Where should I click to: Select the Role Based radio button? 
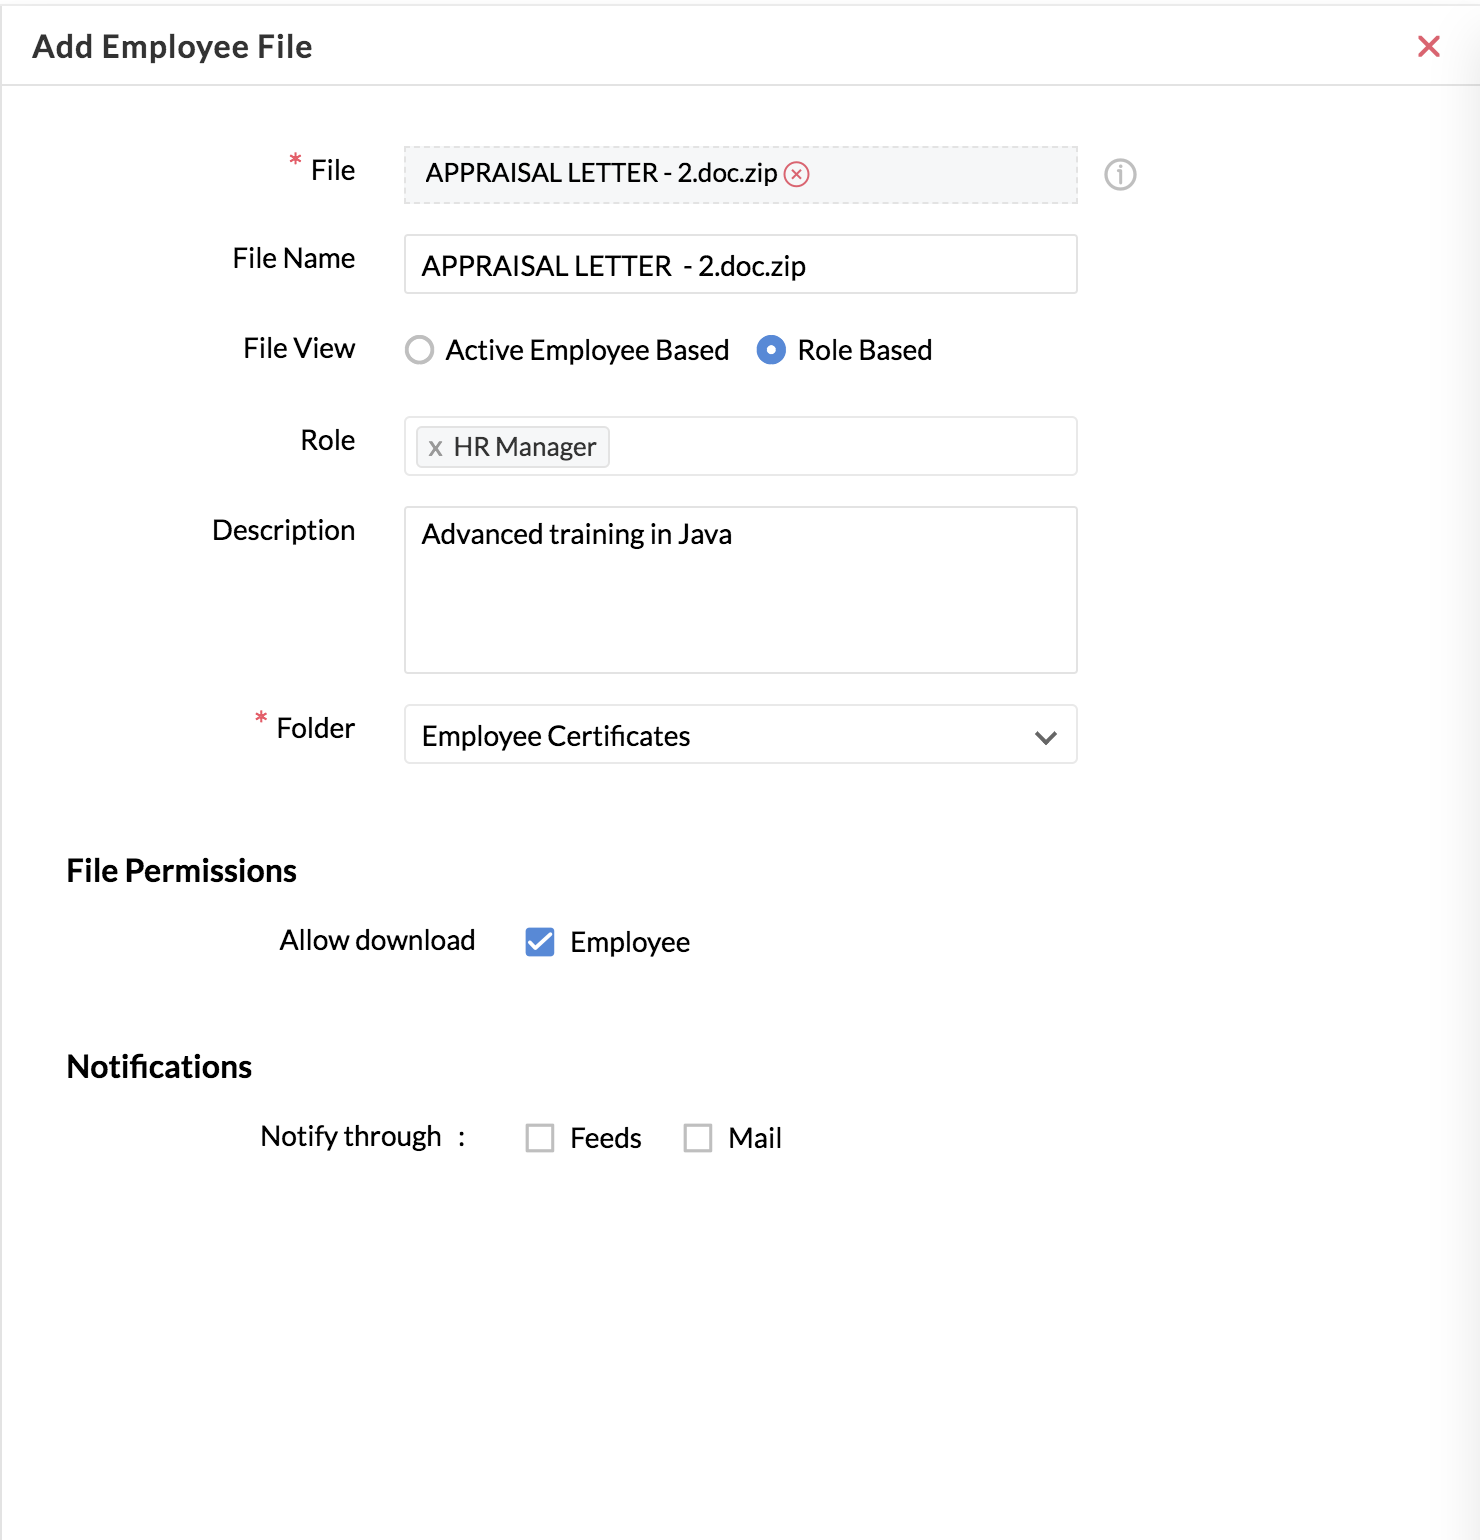tap(771, 350)
